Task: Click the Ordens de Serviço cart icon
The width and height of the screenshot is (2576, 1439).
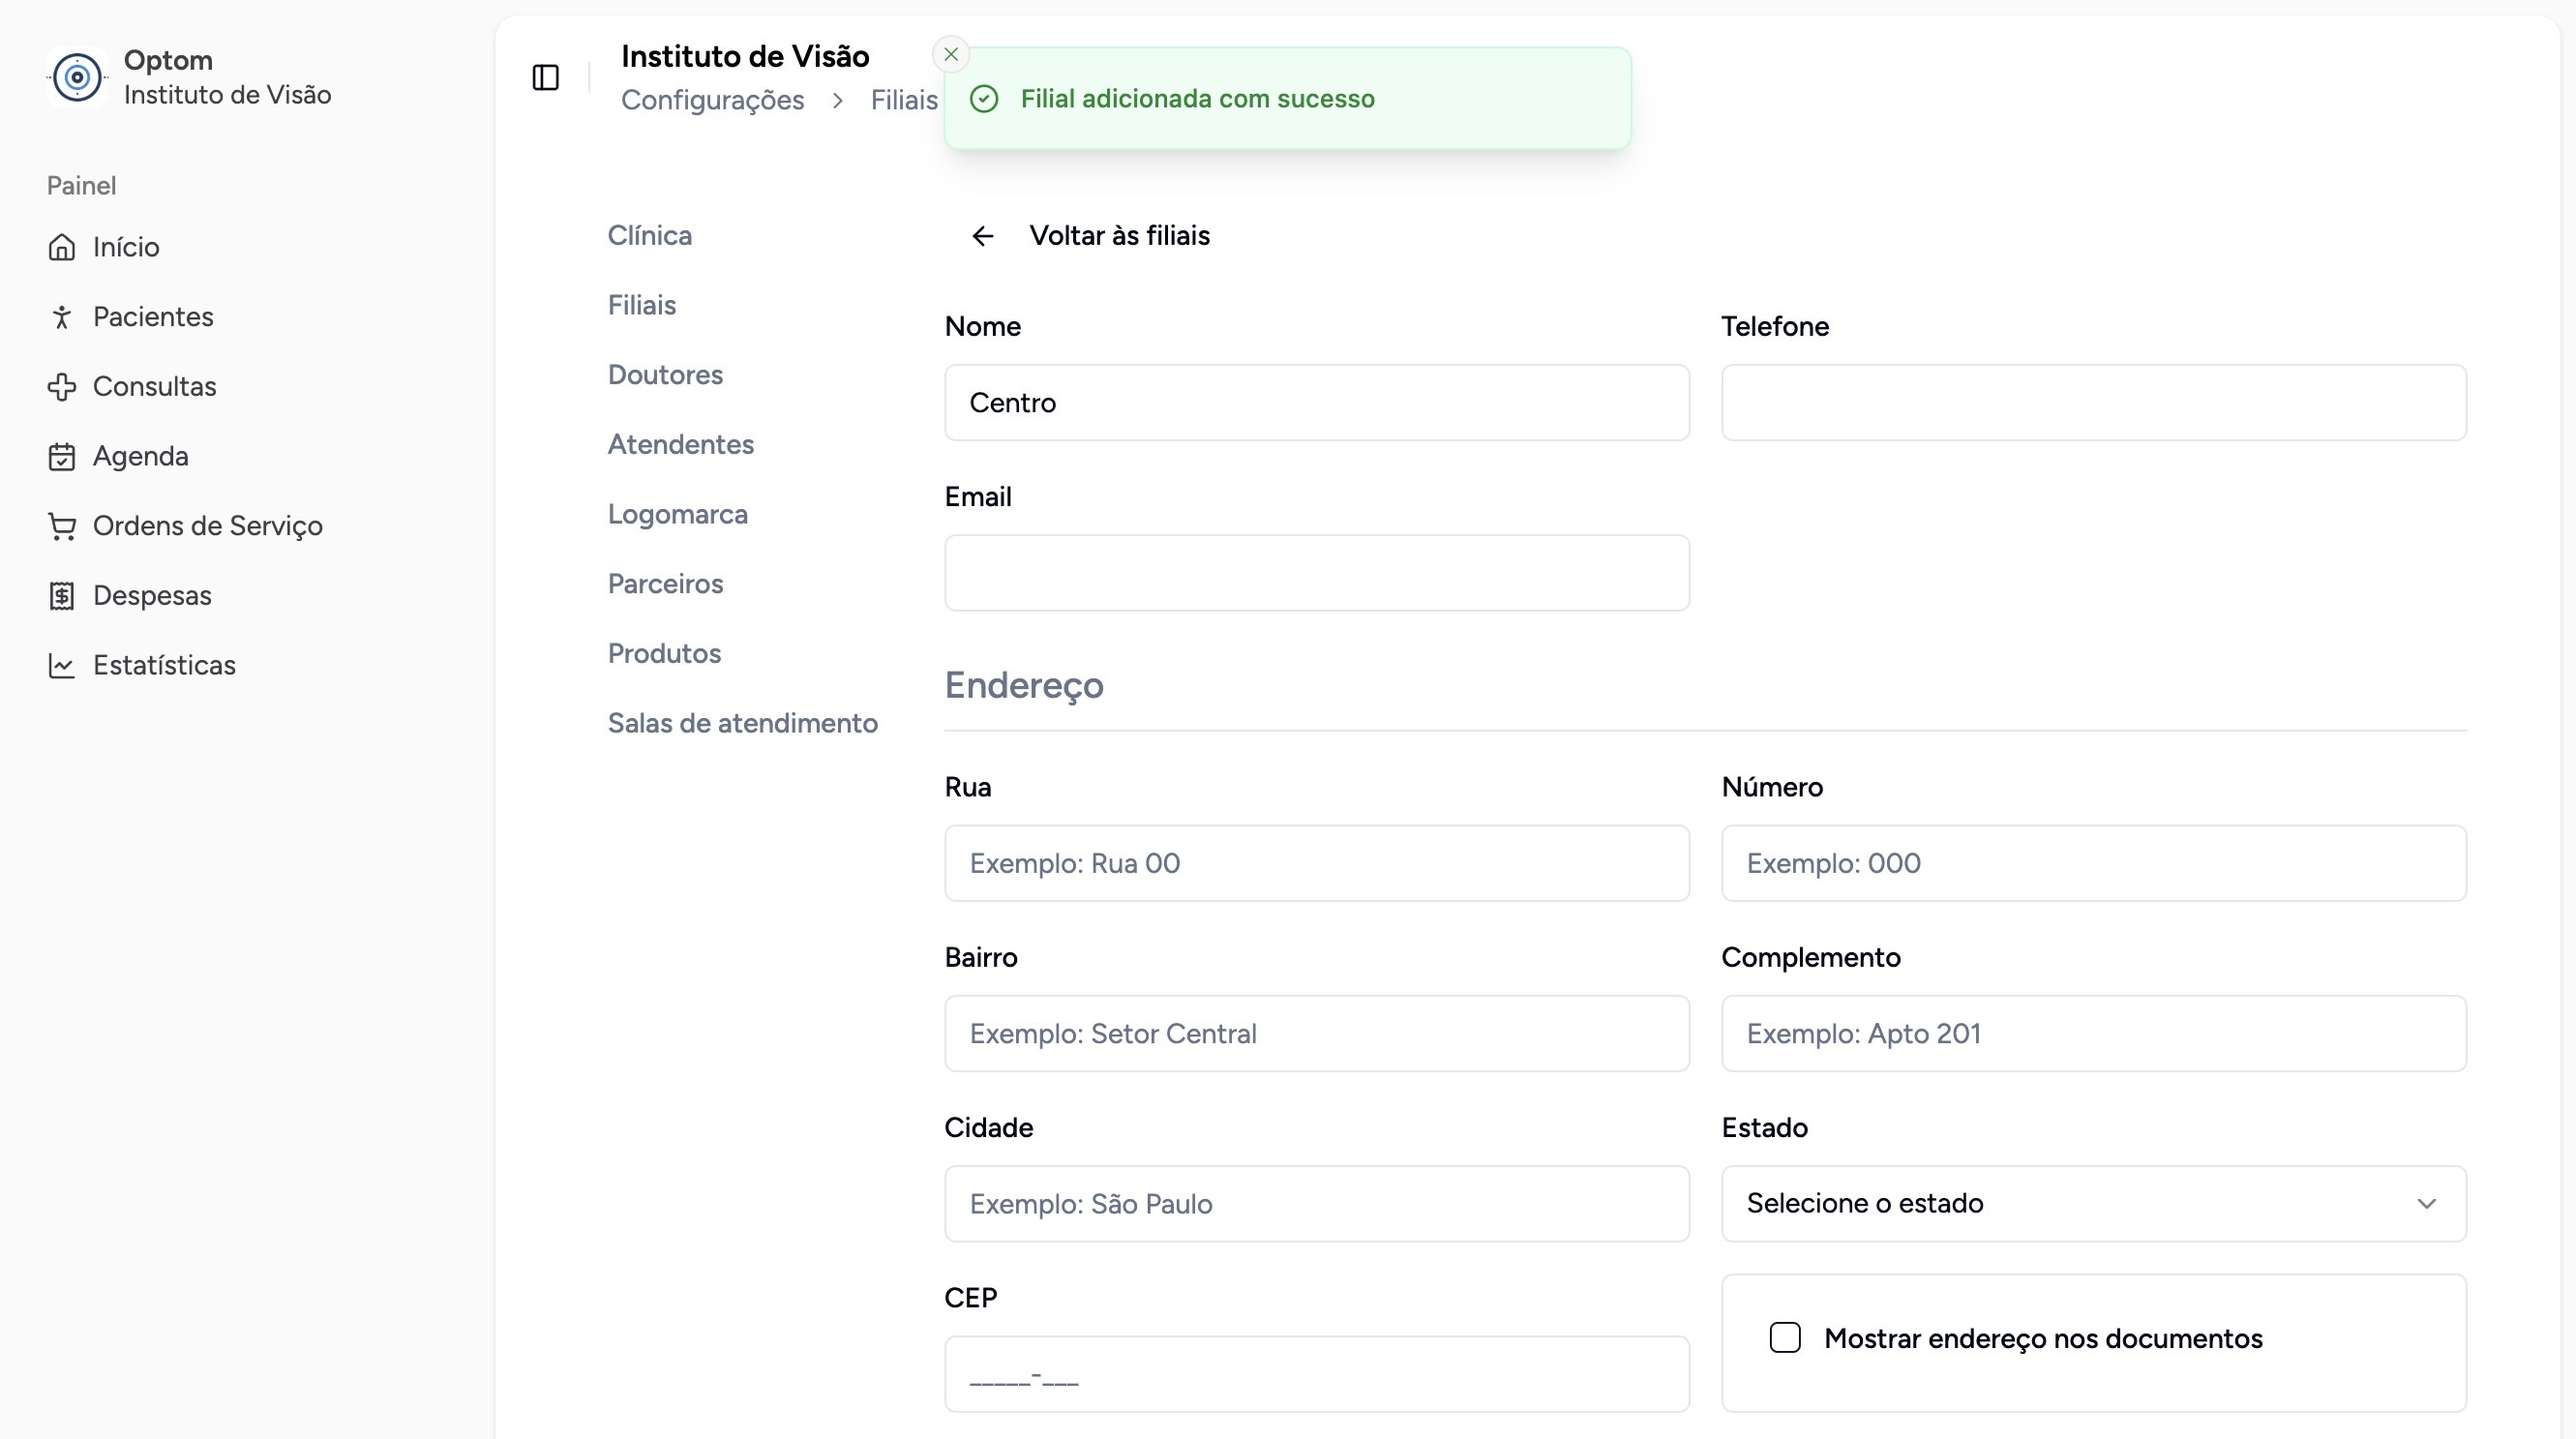Action: coord(62,526)
